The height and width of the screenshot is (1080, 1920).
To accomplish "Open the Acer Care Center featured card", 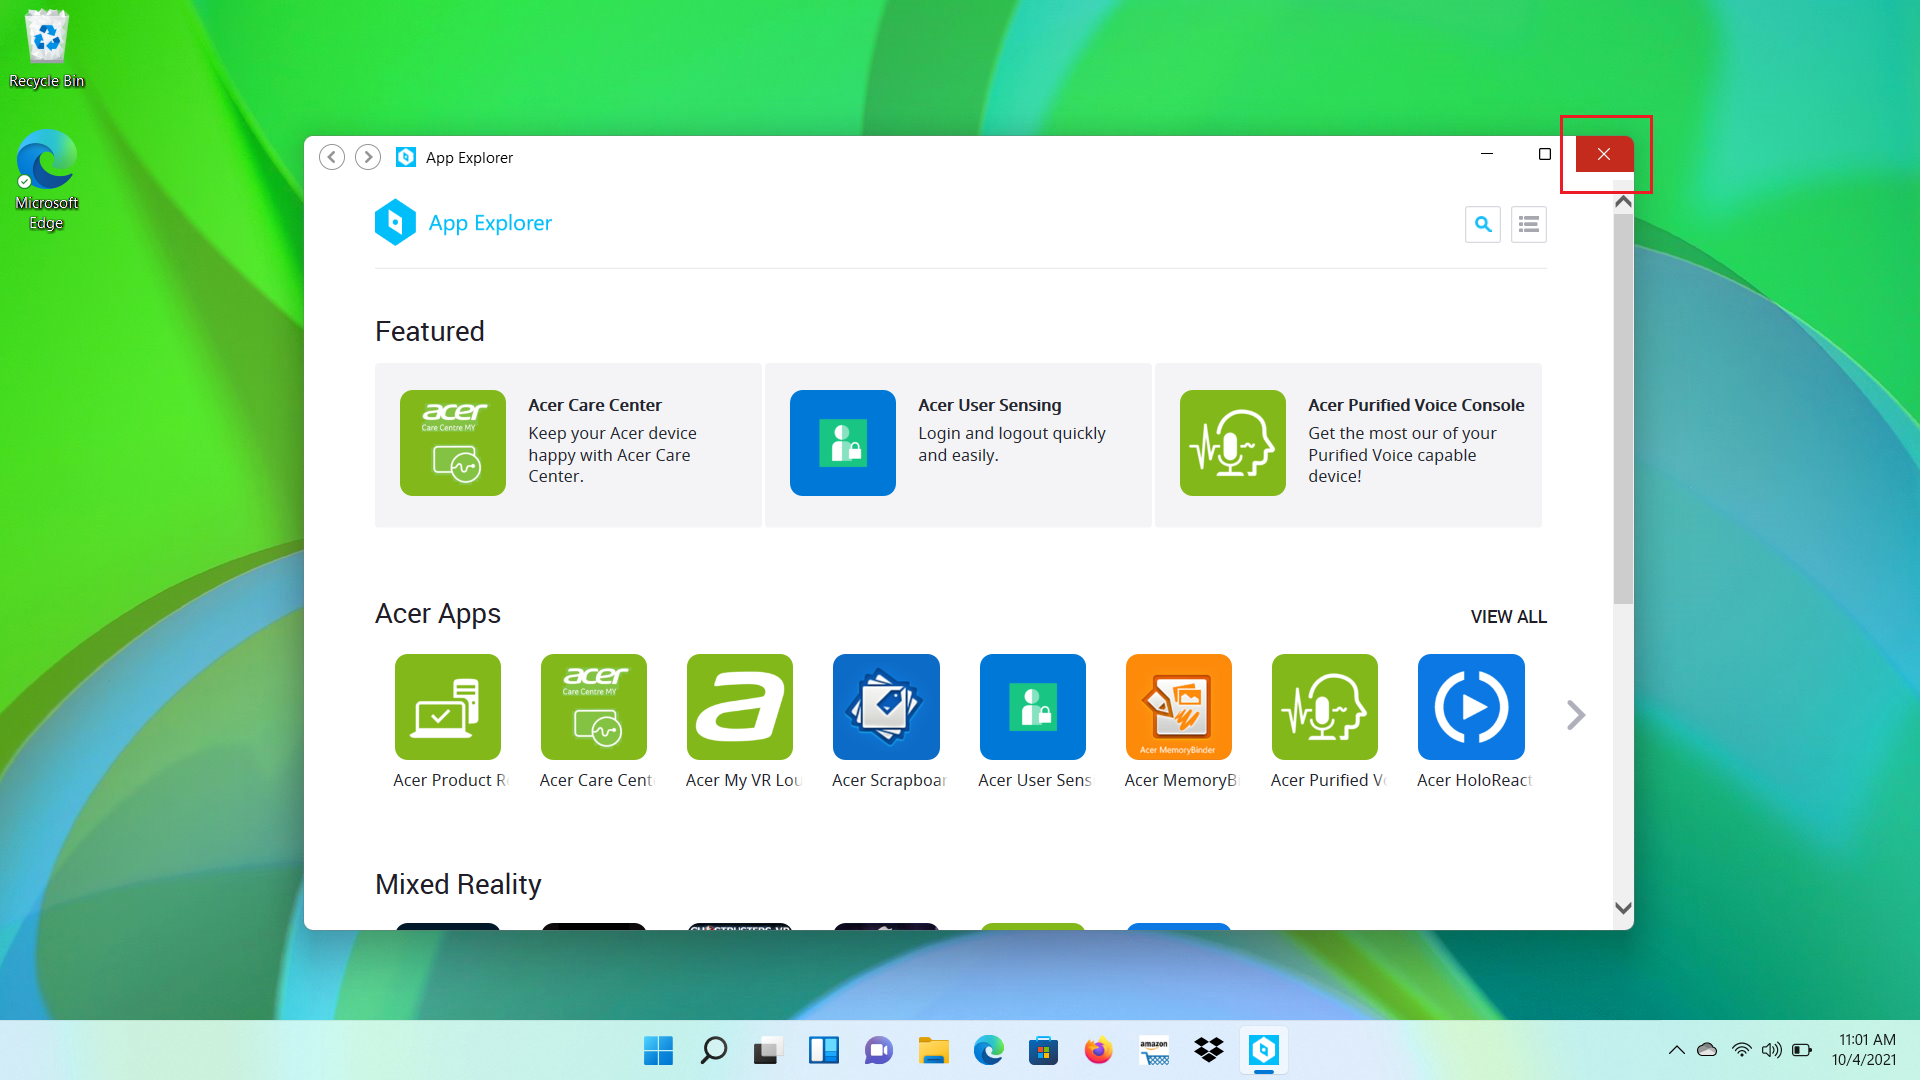I will pos(567,443).
